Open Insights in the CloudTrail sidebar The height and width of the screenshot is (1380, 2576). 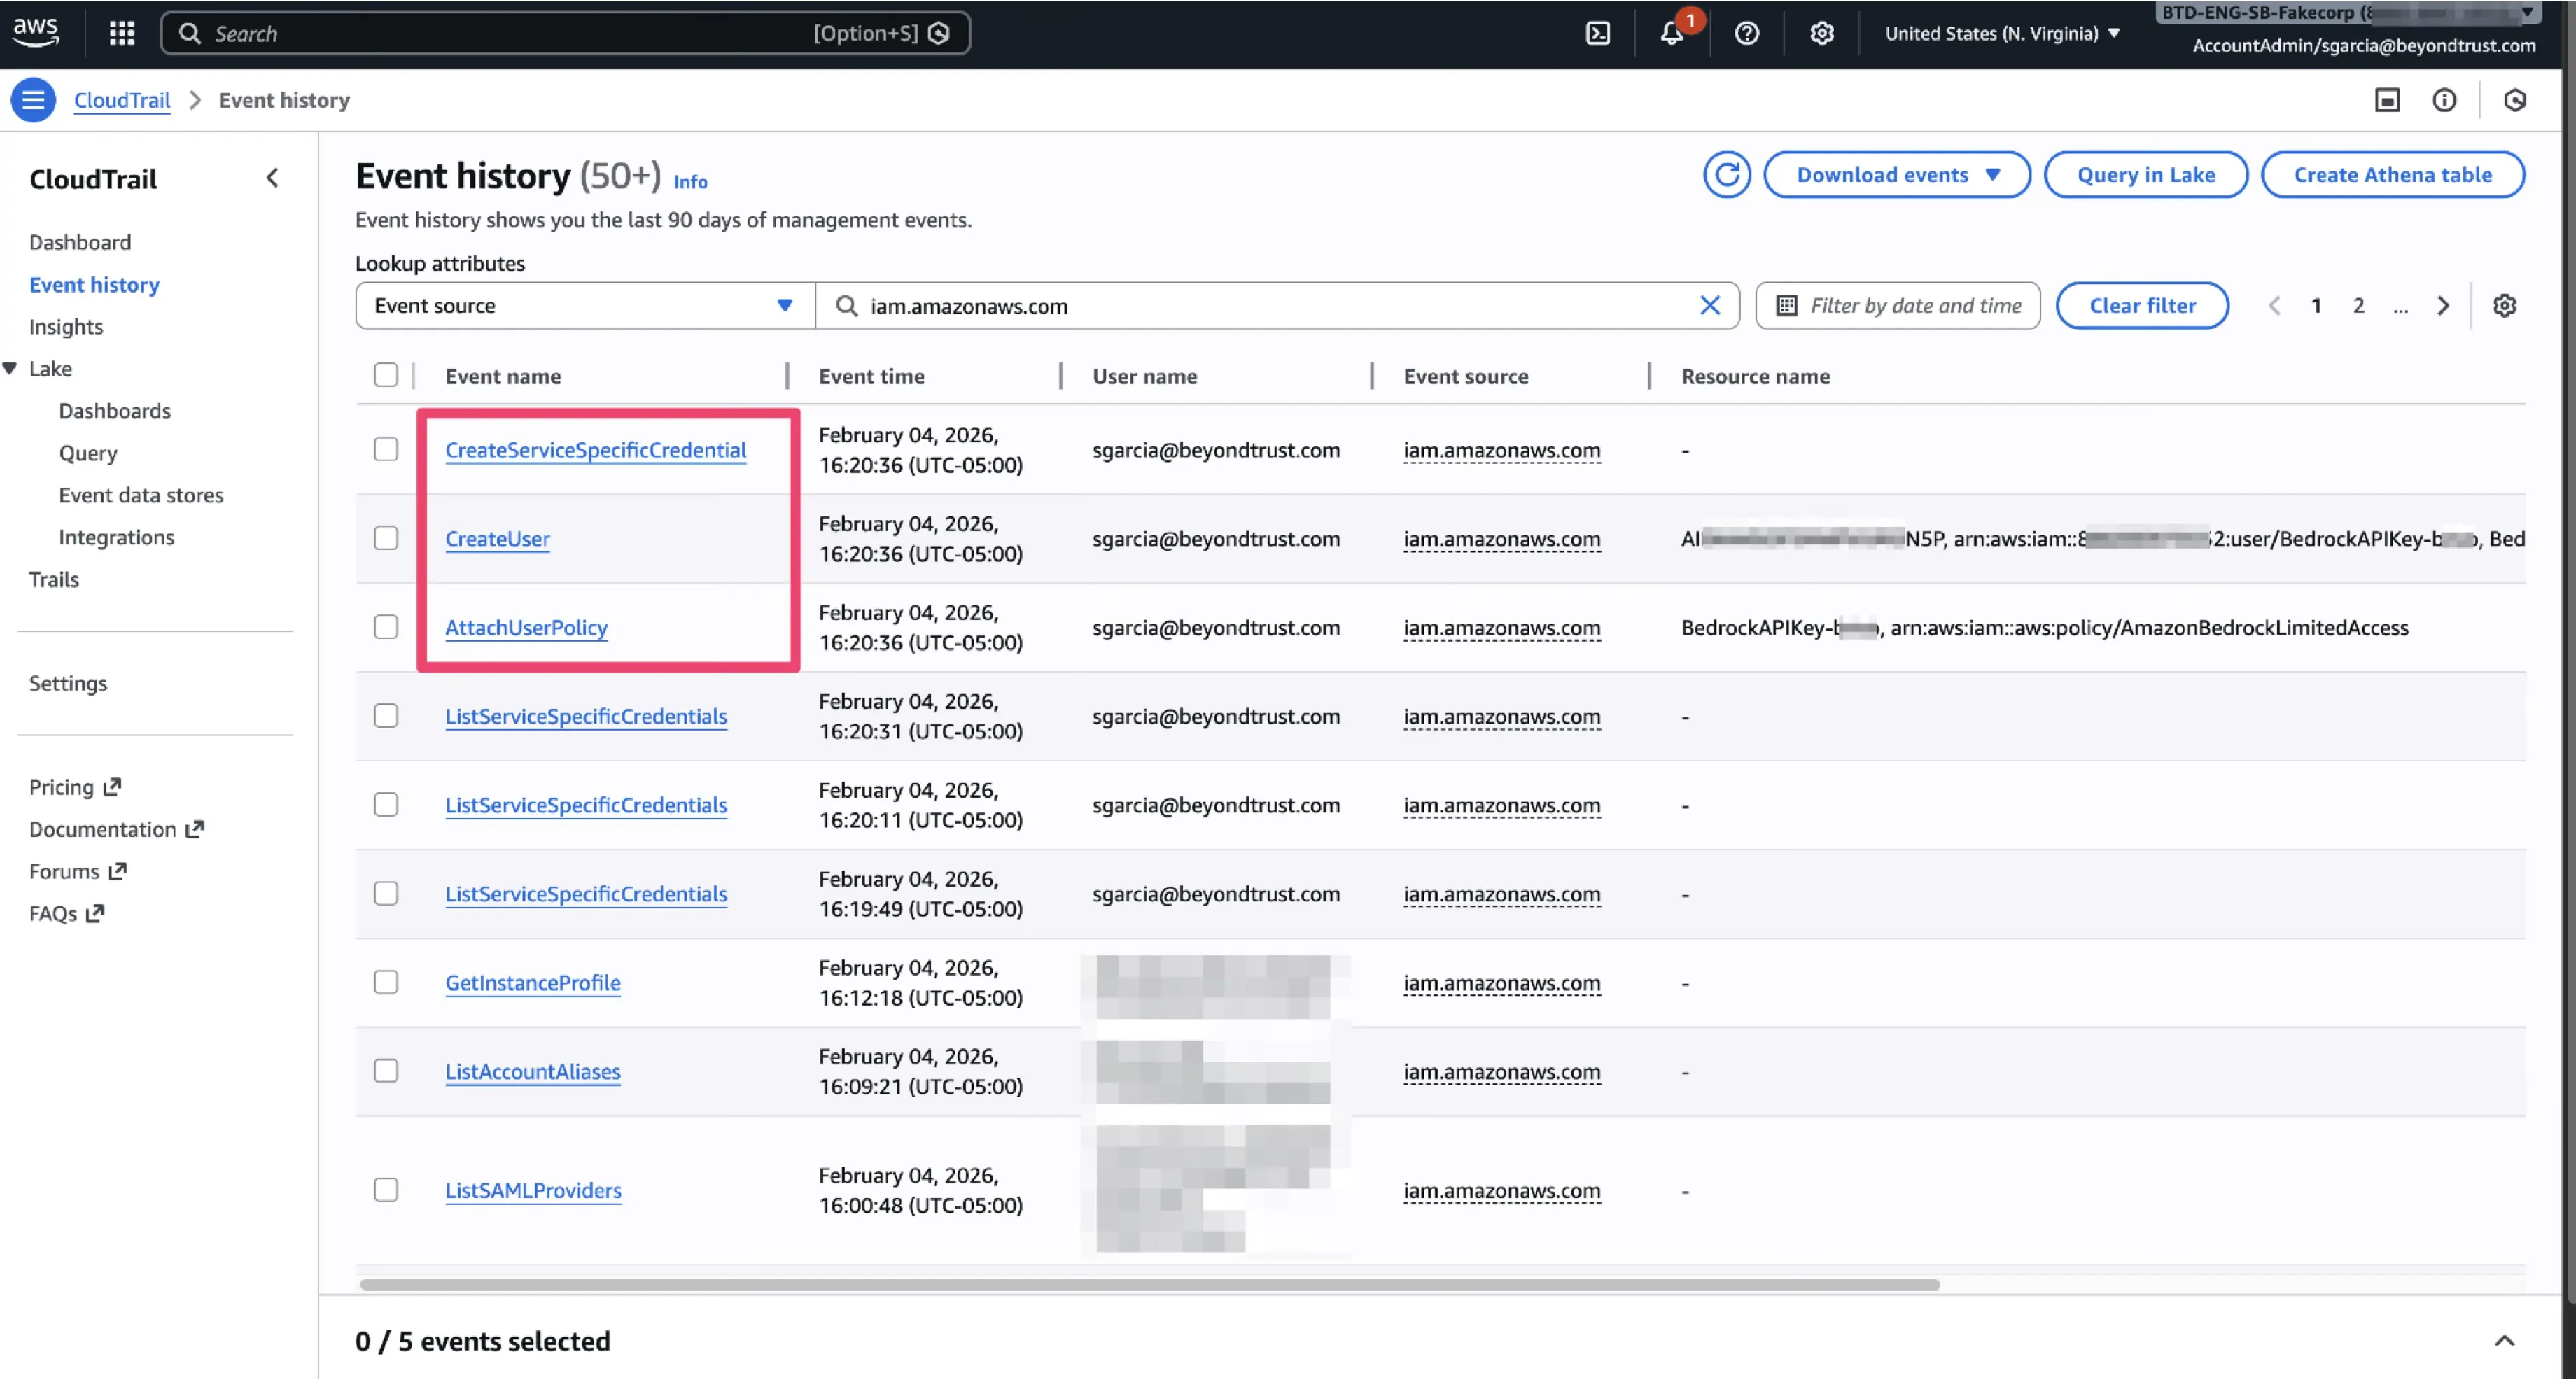tap(66, 327)
